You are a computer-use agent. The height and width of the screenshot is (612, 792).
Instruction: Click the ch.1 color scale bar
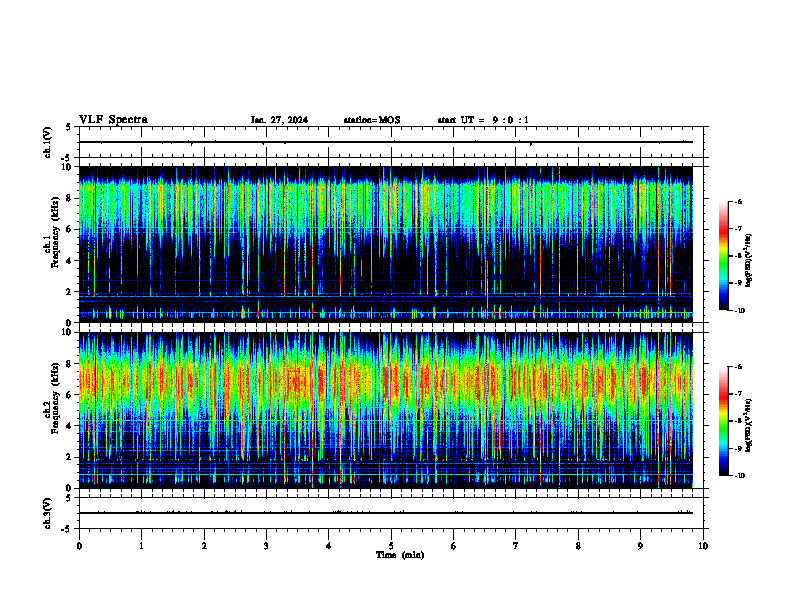724,256
